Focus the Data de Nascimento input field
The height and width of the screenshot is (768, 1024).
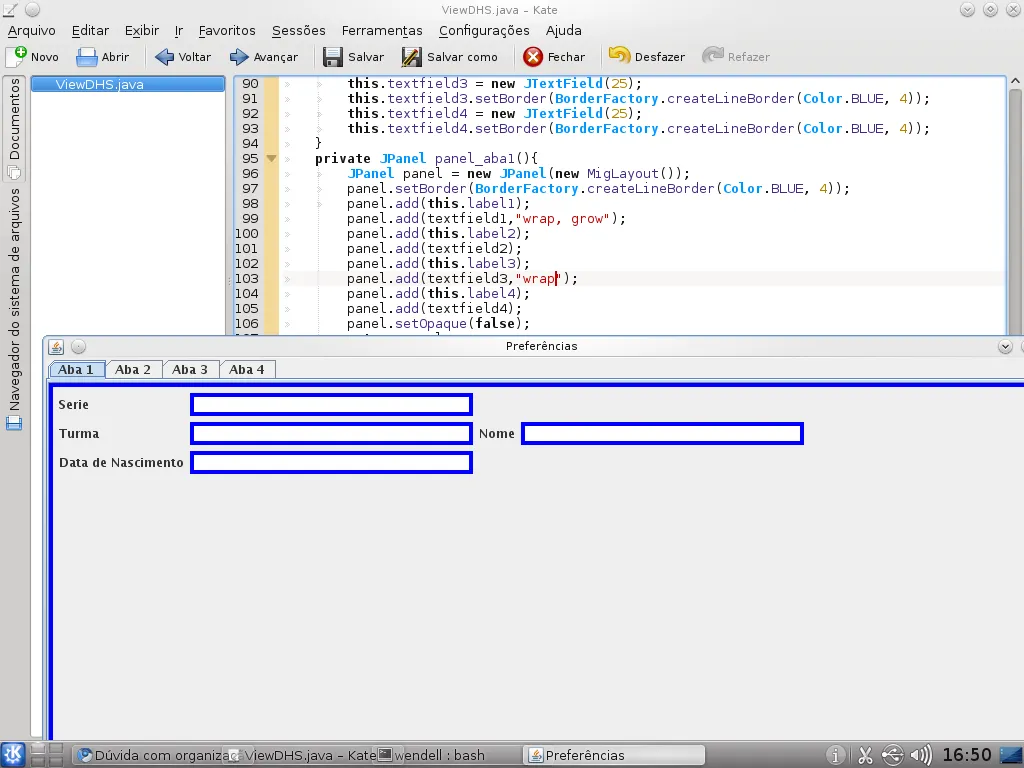click(x=331, y=463)
